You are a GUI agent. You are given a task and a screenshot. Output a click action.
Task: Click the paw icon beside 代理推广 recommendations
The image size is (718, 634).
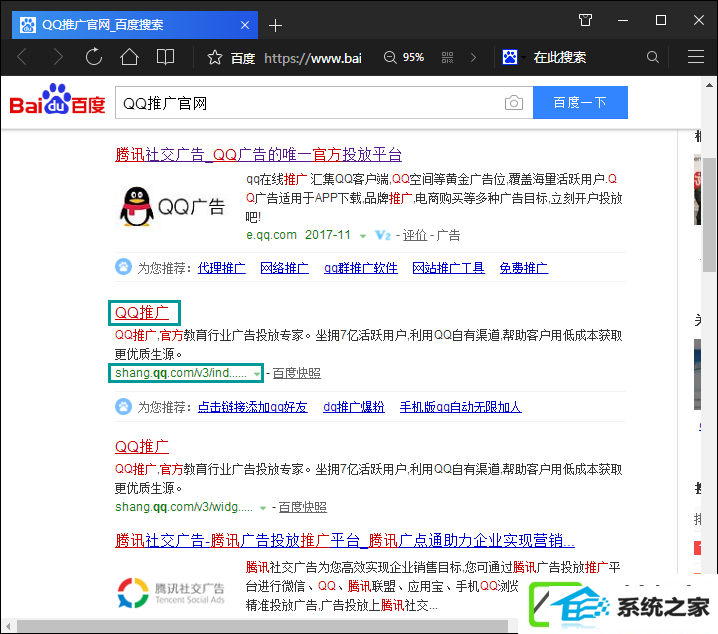pyautogui.click(x=123, y=267)
